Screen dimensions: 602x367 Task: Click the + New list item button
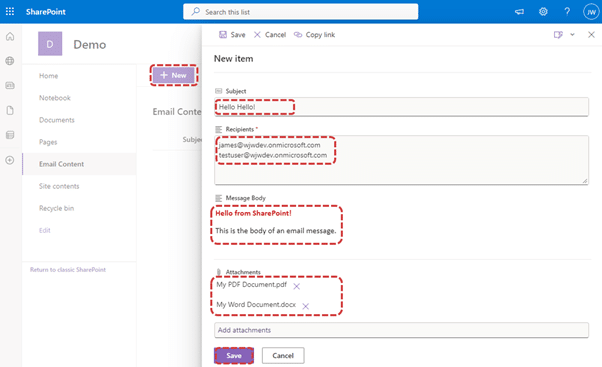tap(174, 75)
